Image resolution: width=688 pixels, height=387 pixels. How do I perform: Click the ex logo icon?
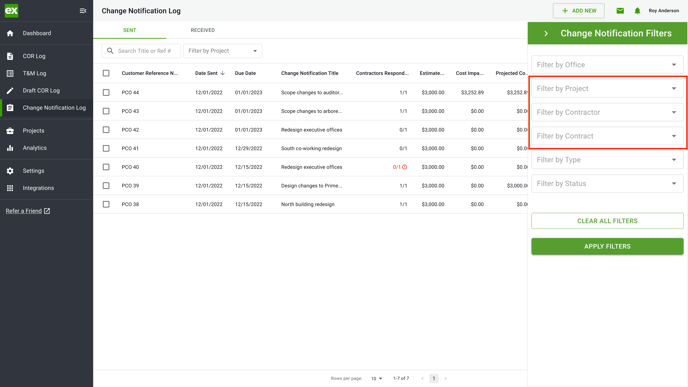11,11
